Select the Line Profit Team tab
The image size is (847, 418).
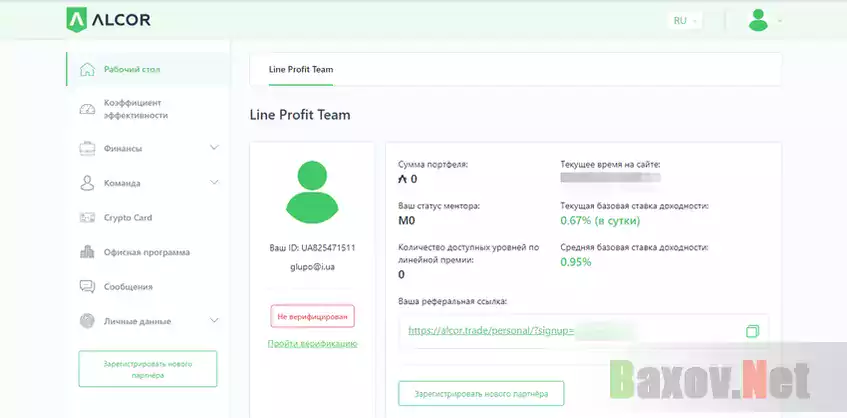(301, 70)
